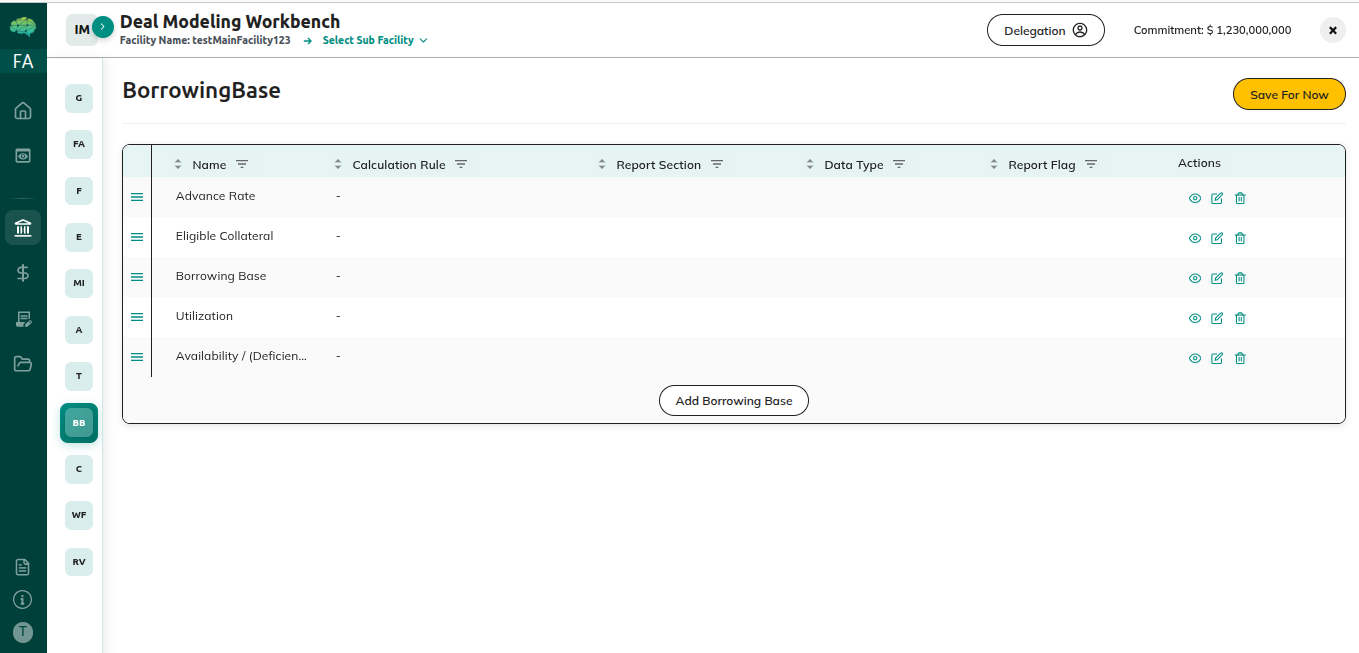The image size is (1359, 653).
Task: Switch to the C section tab
Action: (x=79, y=469)
